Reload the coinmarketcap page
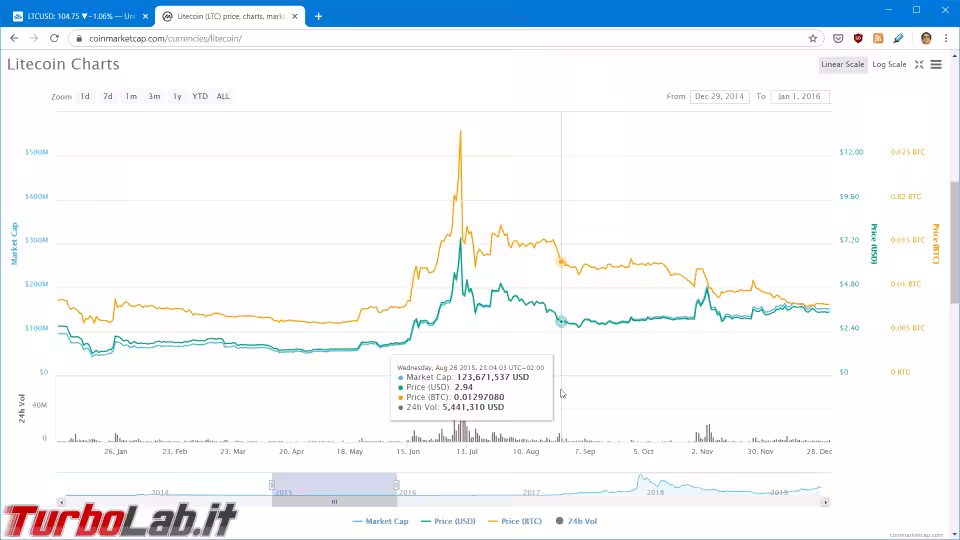Screen dimensions: 960x540 coord(54,38)
